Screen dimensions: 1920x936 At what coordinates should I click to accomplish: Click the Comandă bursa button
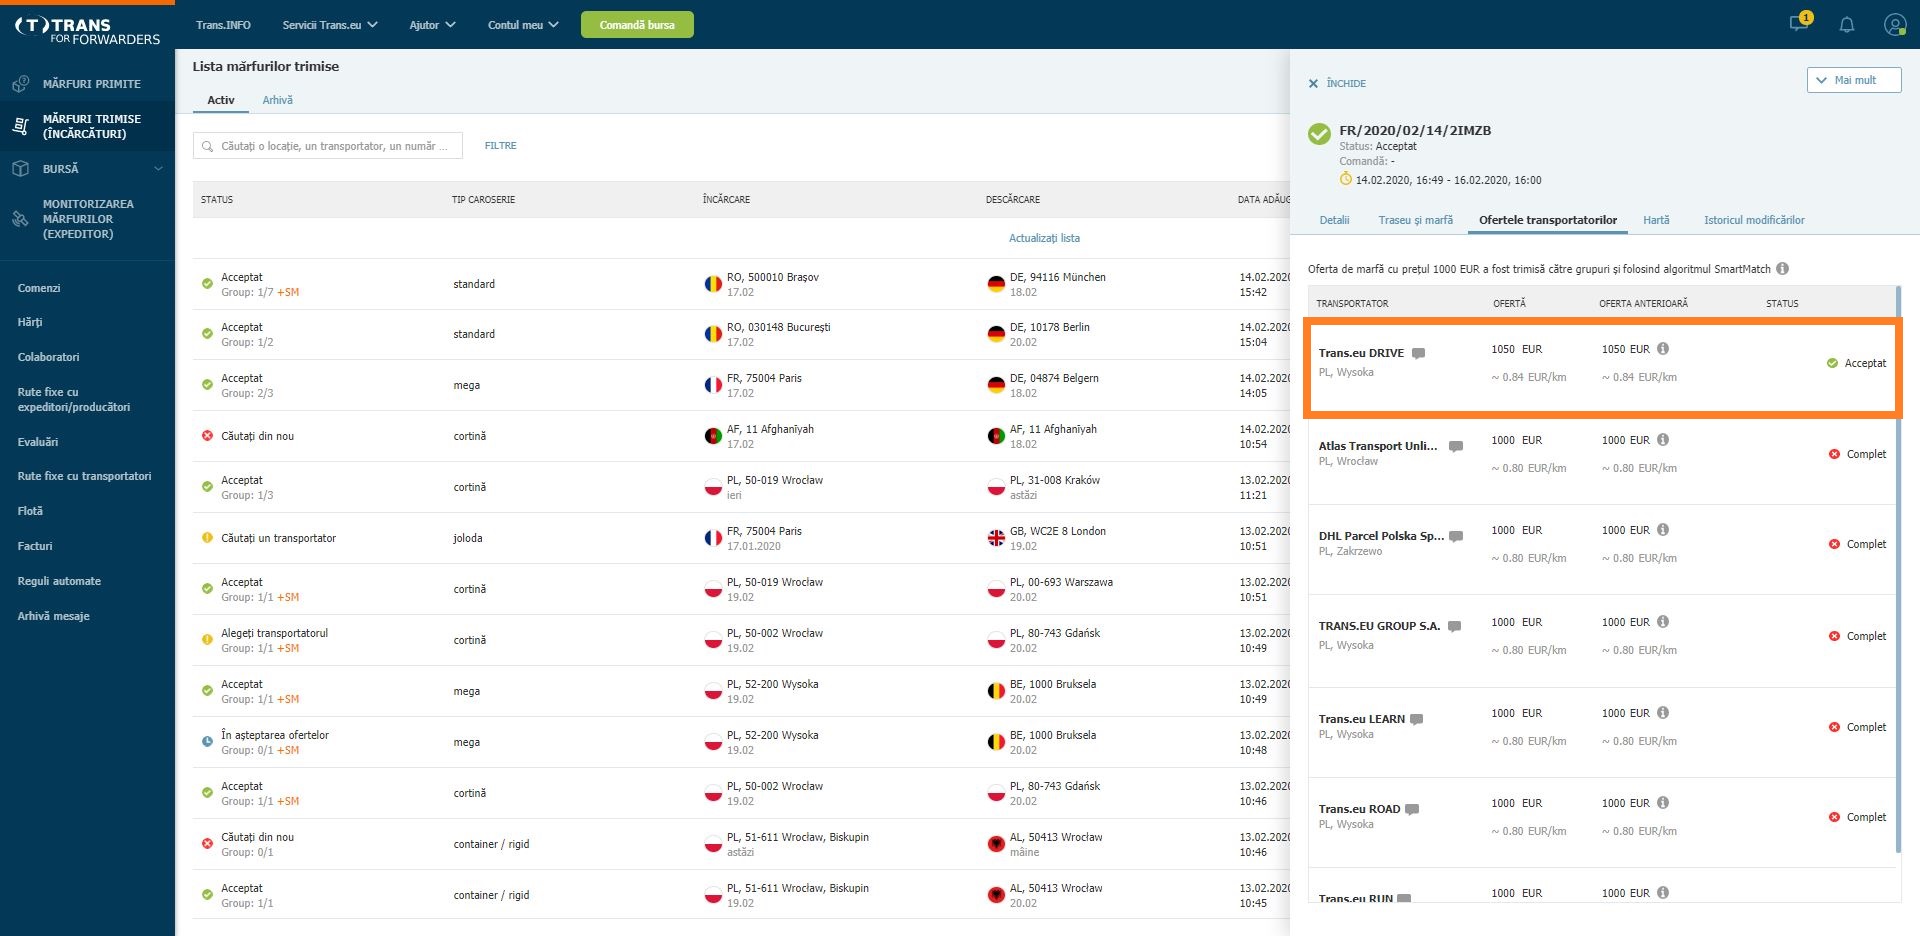tap(637, 25)
